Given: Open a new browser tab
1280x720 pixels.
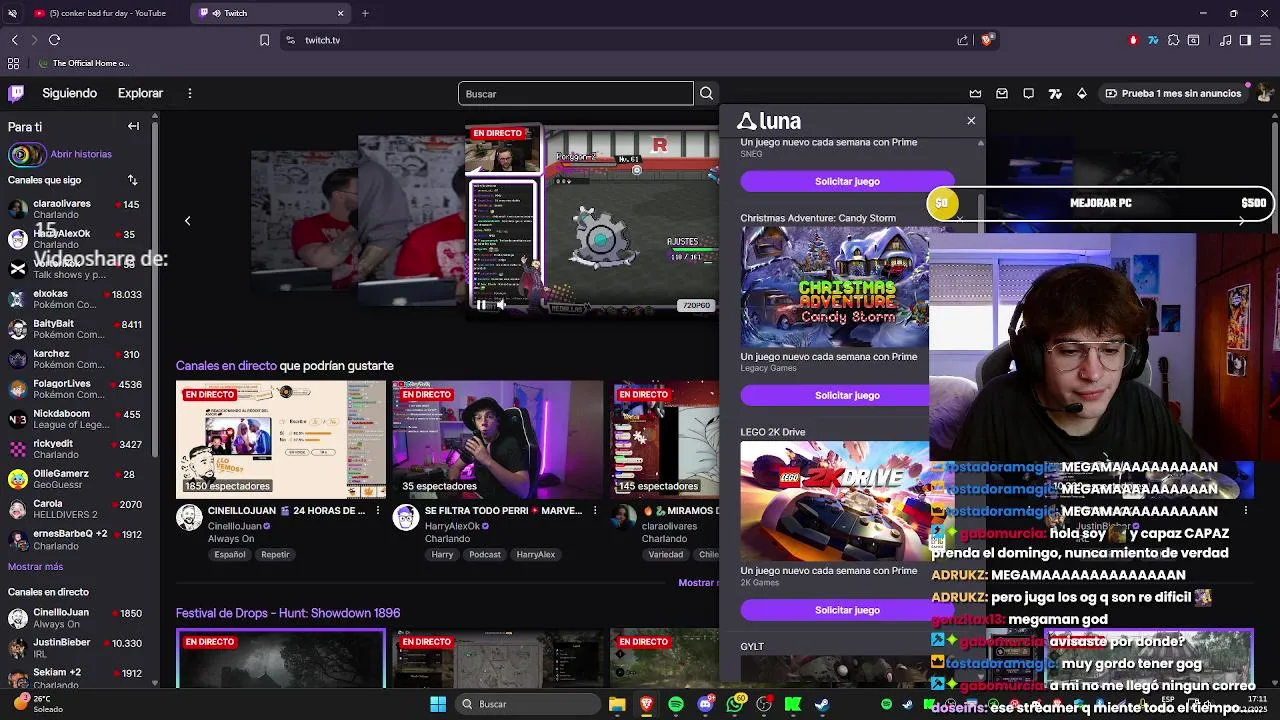Looking at the screenshot, I should (365, 13).
